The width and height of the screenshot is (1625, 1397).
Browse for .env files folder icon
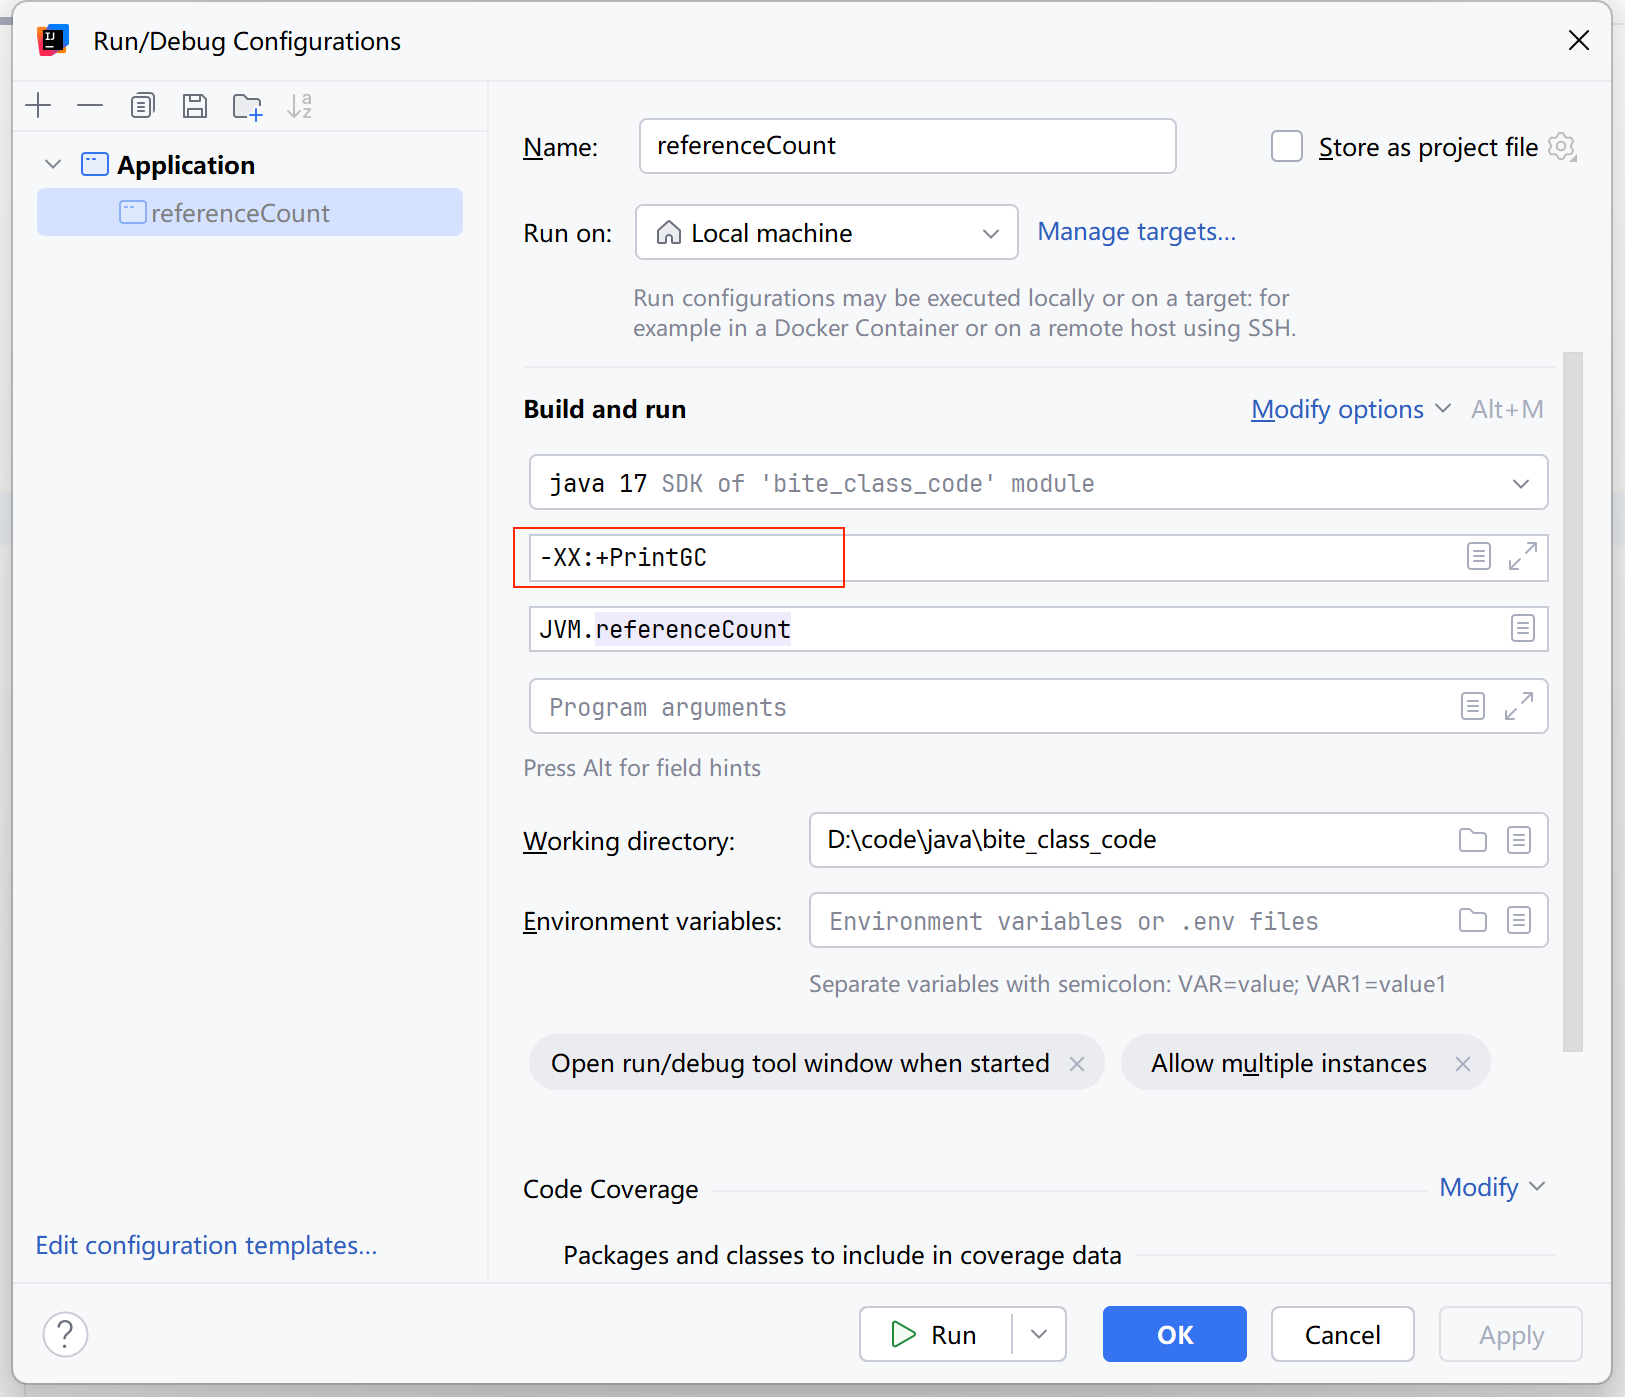[1473, 920]
